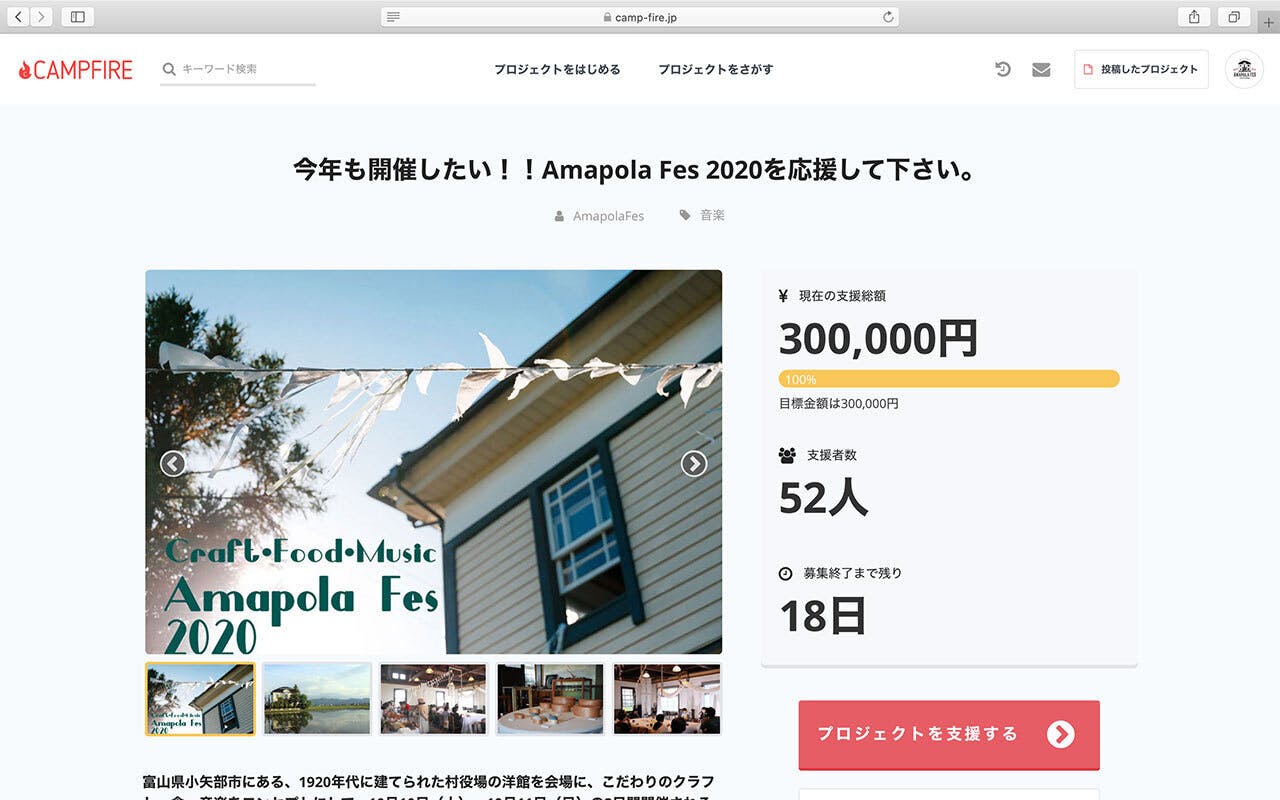This screenshot has width=1280, height=800.
Task: Show previous slide with left arrow
Action: (173, 463)
